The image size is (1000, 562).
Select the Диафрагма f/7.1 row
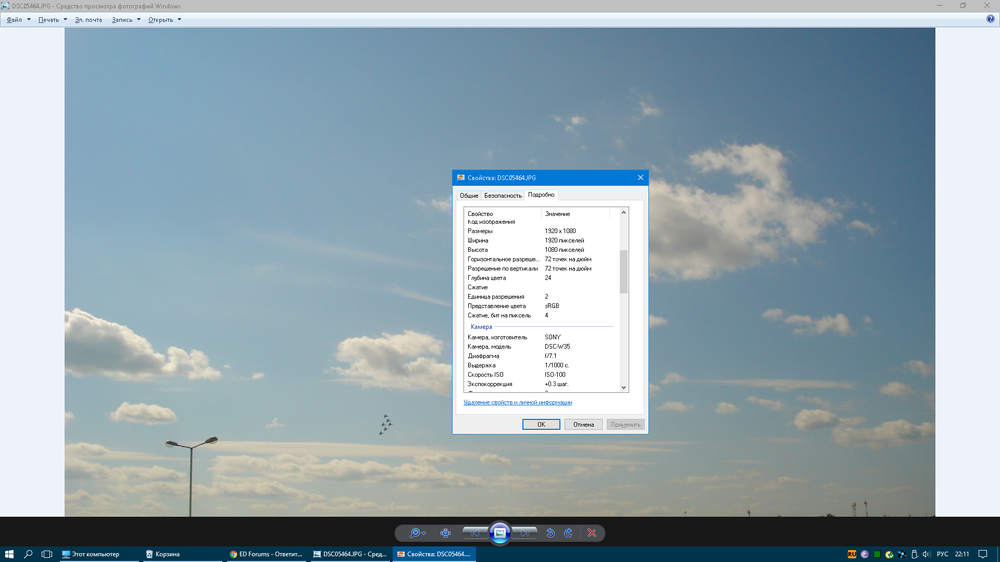point(541,356)
